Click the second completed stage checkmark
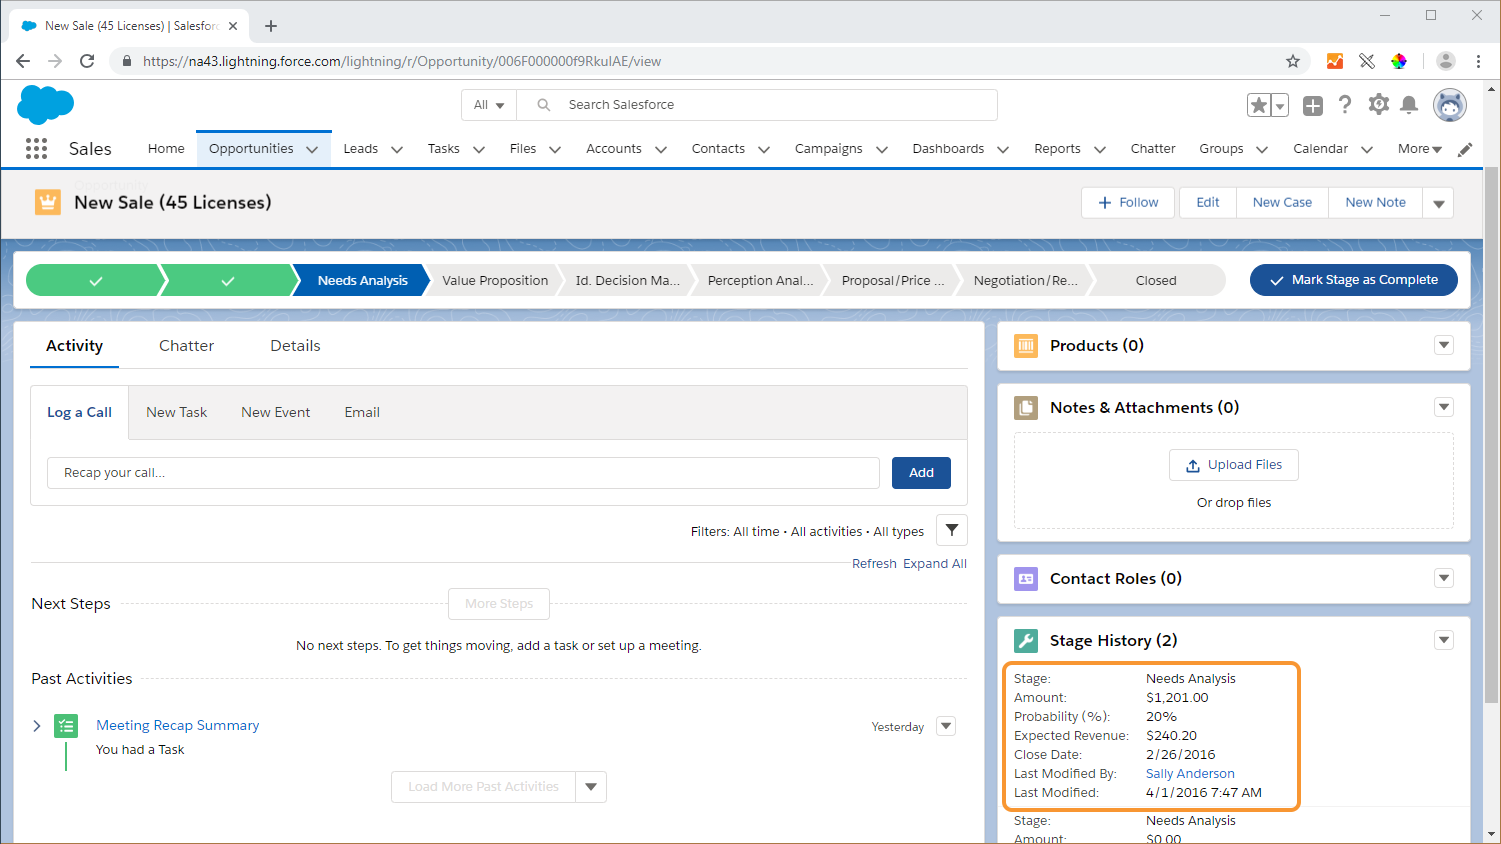Viewport: 1501px width, 844px height. [227, 281]
